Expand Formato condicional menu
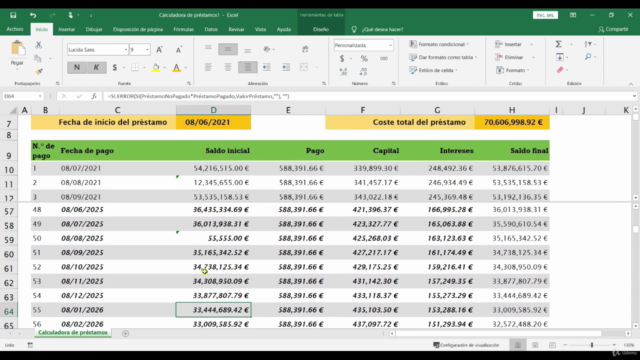The height and width of the screenshot is (360, 640). tap(439, 44)
